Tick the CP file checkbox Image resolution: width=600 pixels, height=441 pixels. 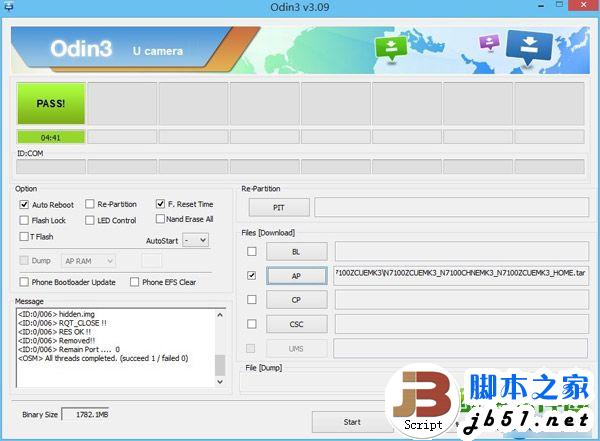coord(252,299)
